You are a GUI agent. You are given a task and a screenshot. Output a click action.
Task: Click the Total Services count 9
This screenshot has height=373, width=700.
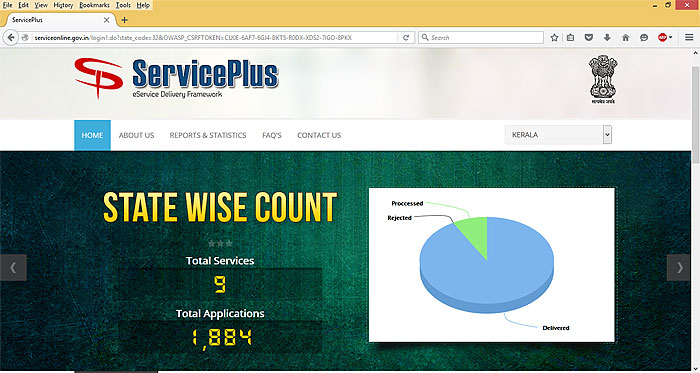[220, 285]
